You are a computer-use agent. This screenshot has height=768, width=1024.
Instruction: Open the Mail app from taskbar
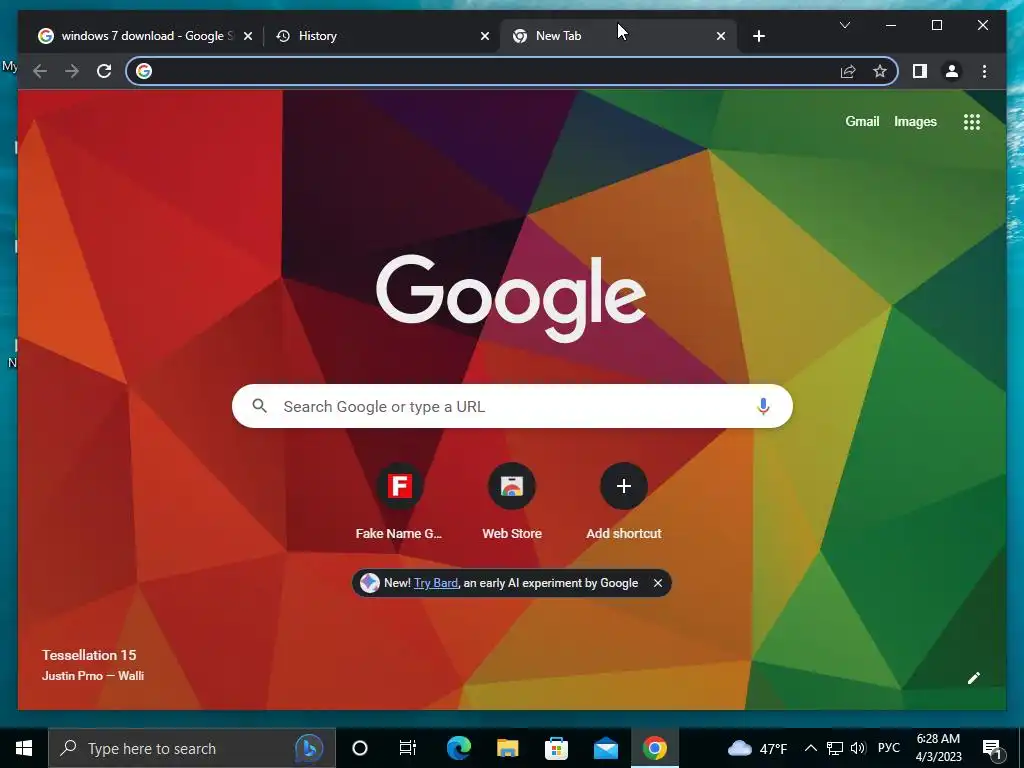pyautogui.click(x=605, y=748)
